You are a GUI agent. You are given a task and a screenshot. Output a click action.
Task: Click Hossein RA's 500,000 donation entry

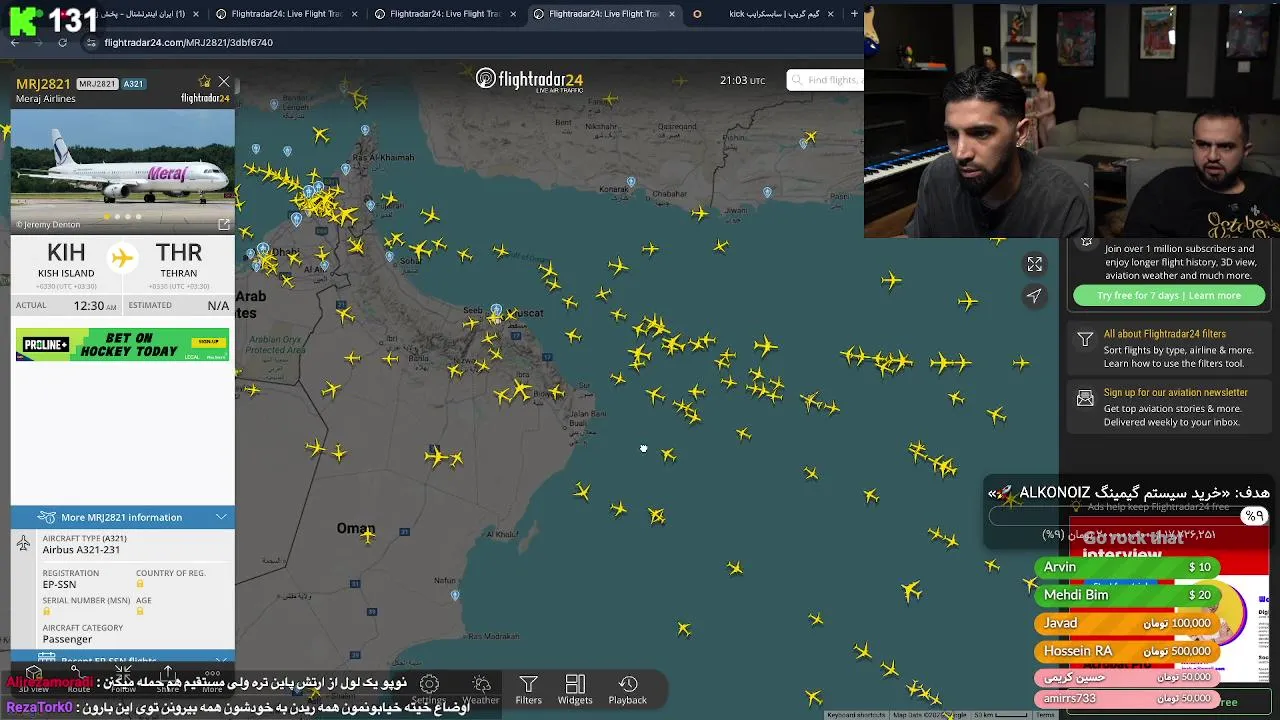(x=1128, y=651)
